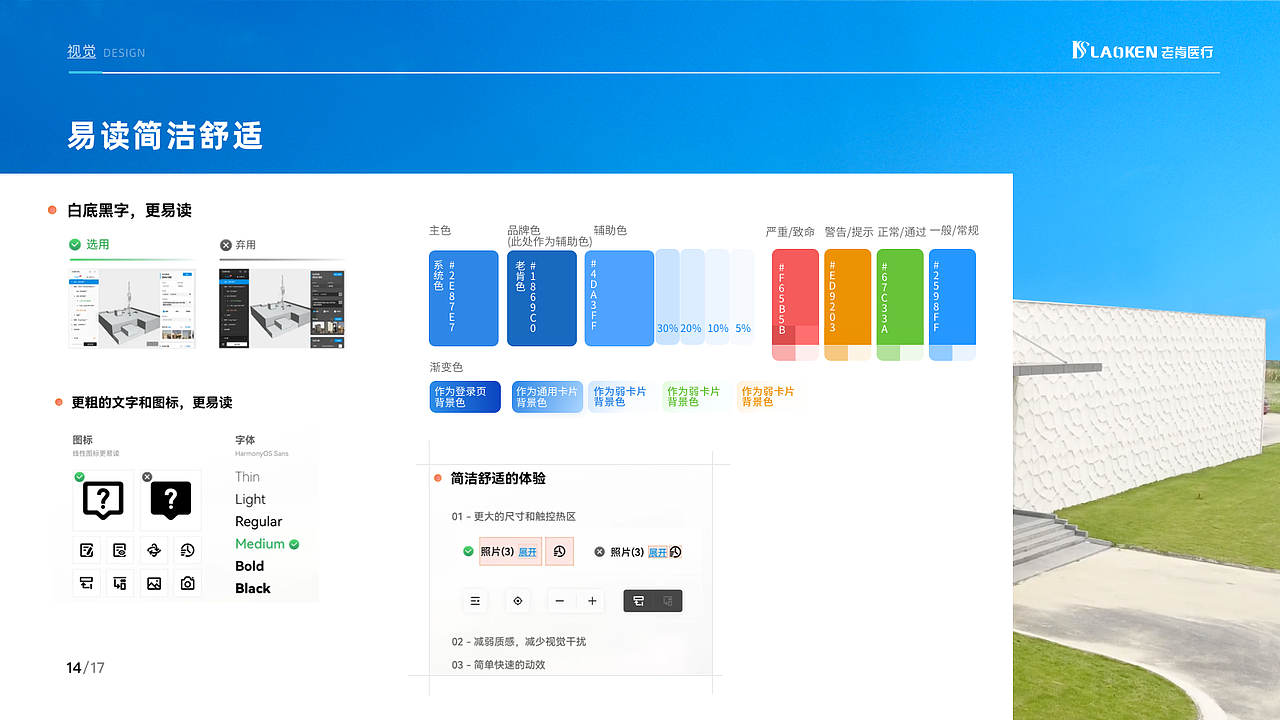Screen dimensions: 1280x720
Task: Select the 系统色 #2E87E7 swatch
Action: pyautogui.click(x=463, y=298)
